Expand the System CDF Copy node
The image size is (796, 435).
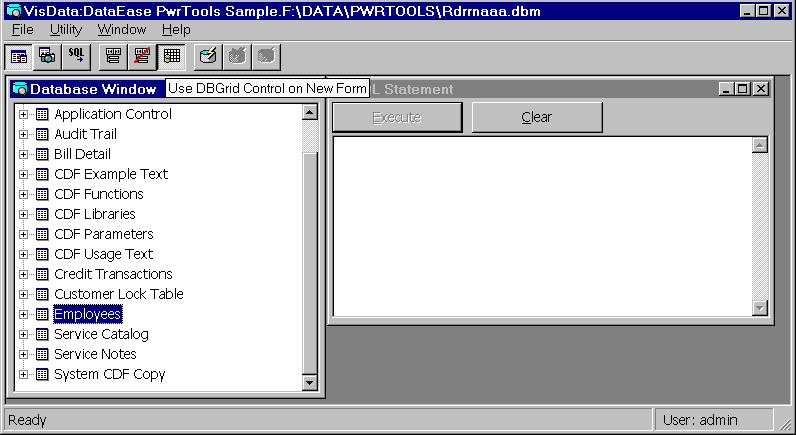click(x=23, y=375)
